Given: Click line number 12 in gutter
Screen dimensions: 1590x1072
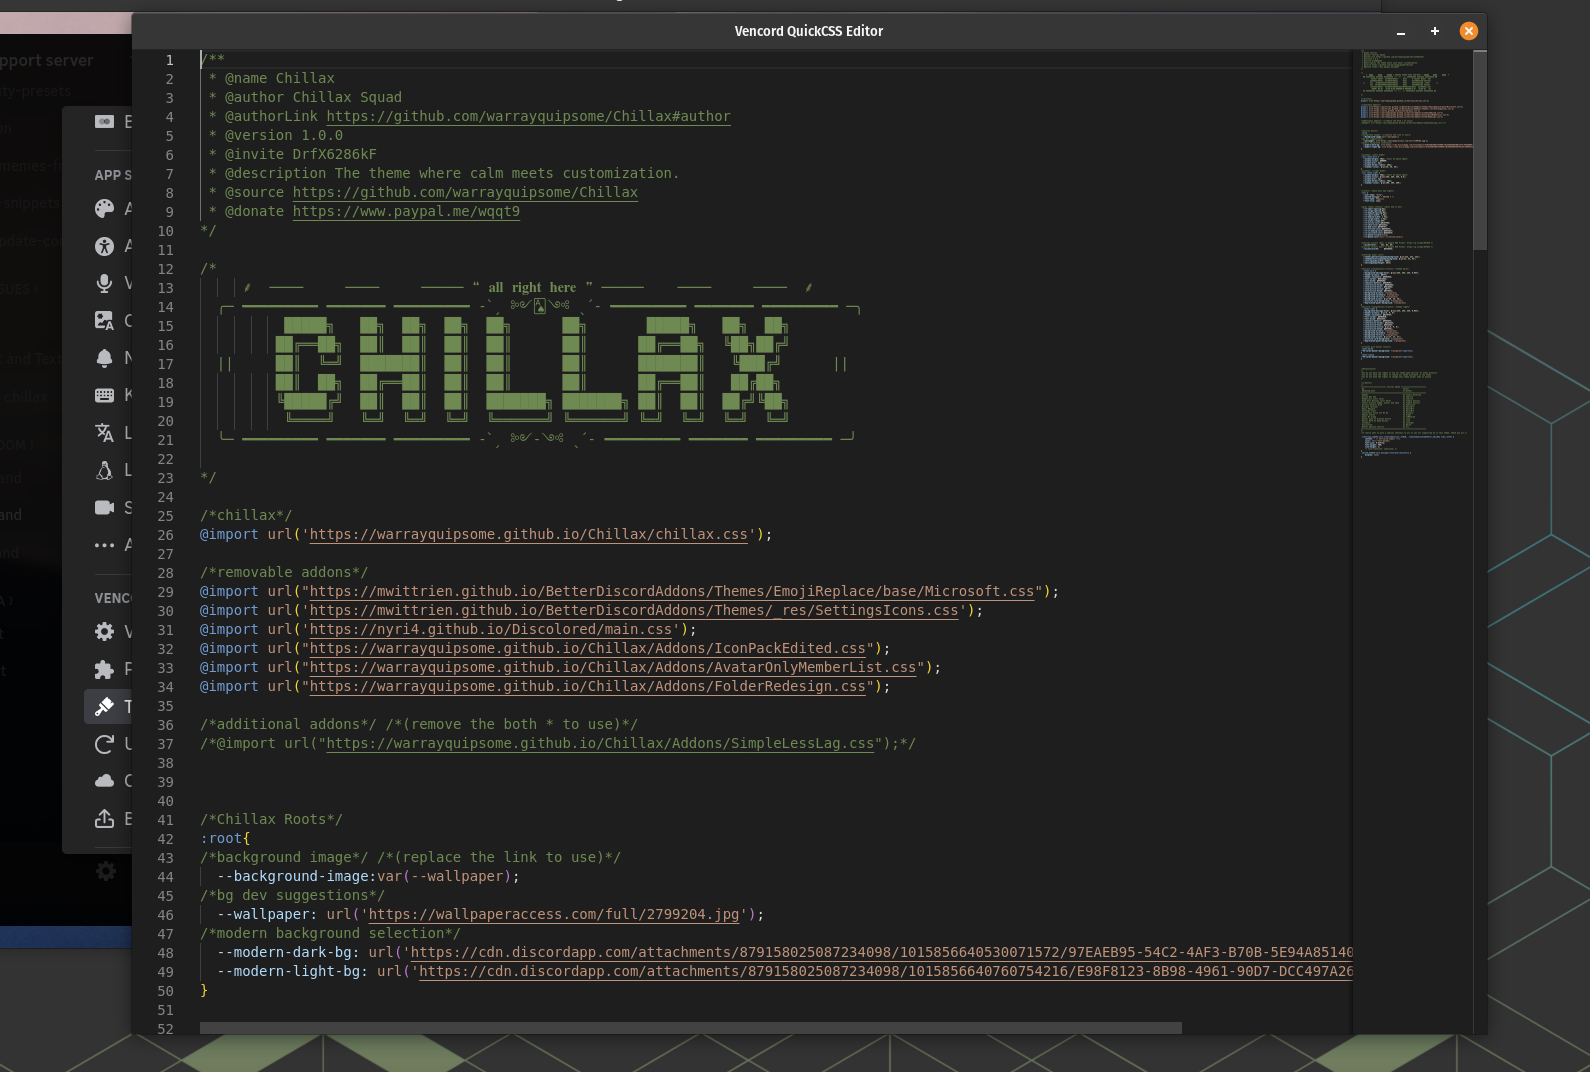Looking at the screenshot, I should [165, 269].
